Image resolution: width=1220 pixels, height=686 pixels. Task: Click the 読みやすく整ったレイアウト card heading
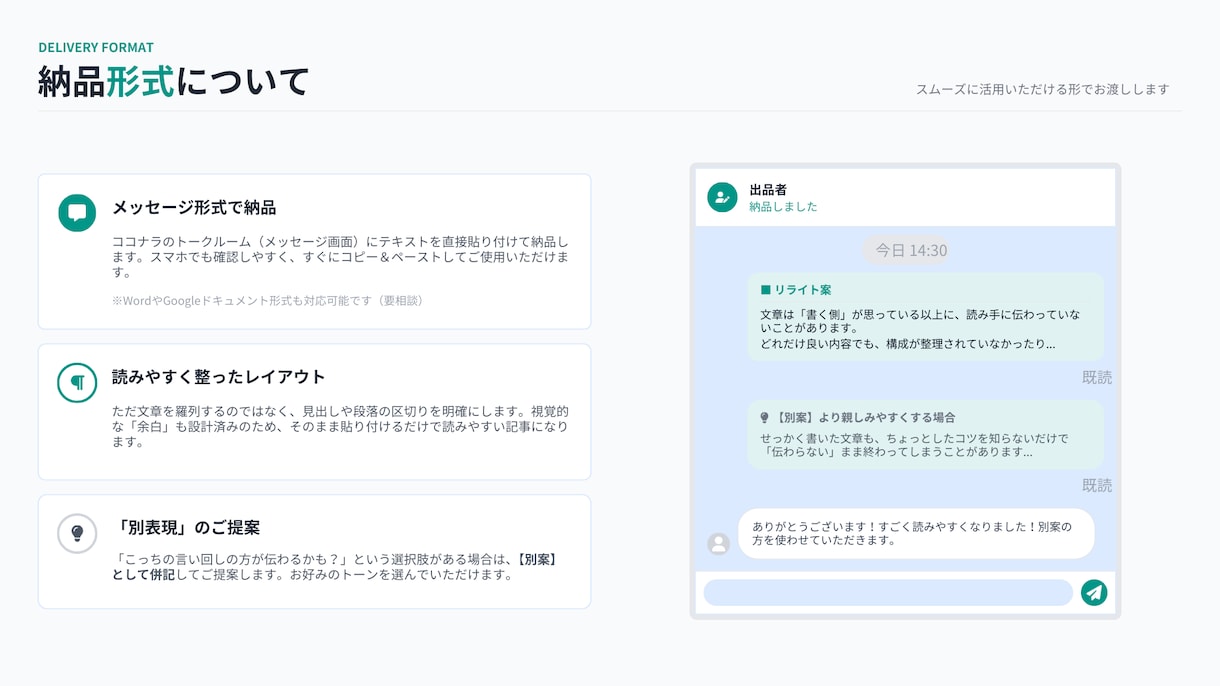(219, 377)
